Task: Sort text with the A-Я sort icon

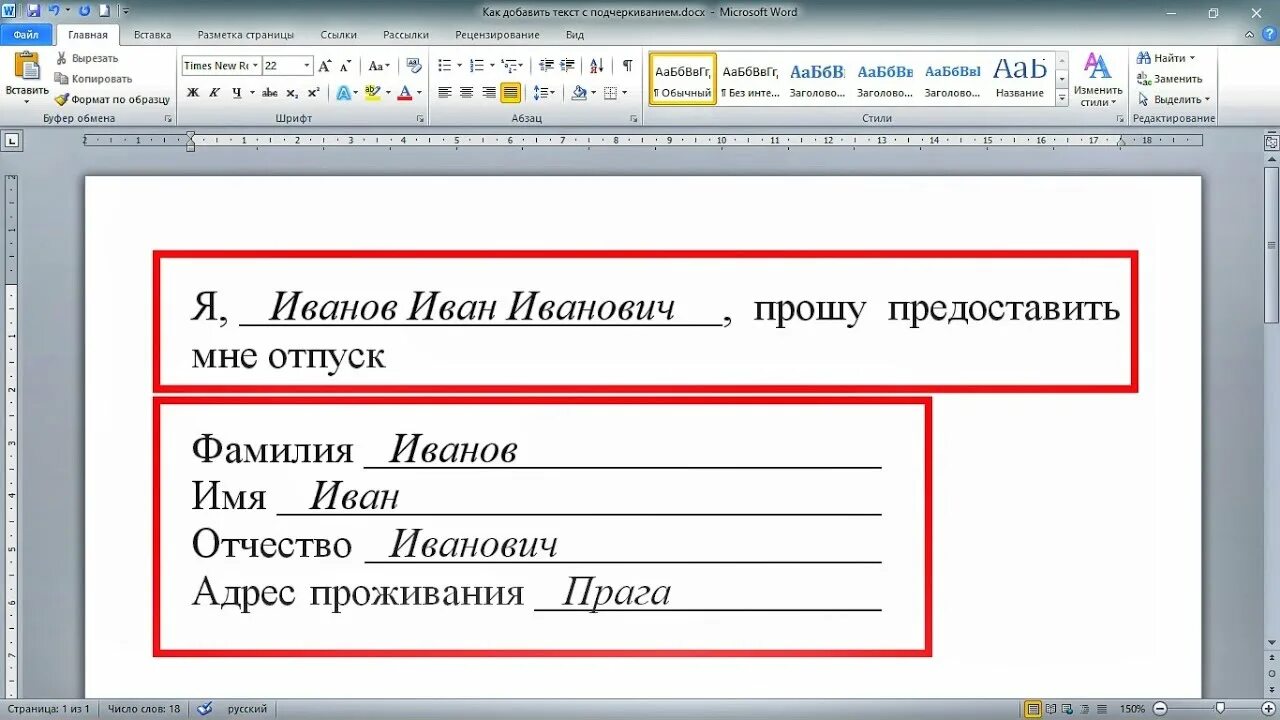Action: [597, 66]
